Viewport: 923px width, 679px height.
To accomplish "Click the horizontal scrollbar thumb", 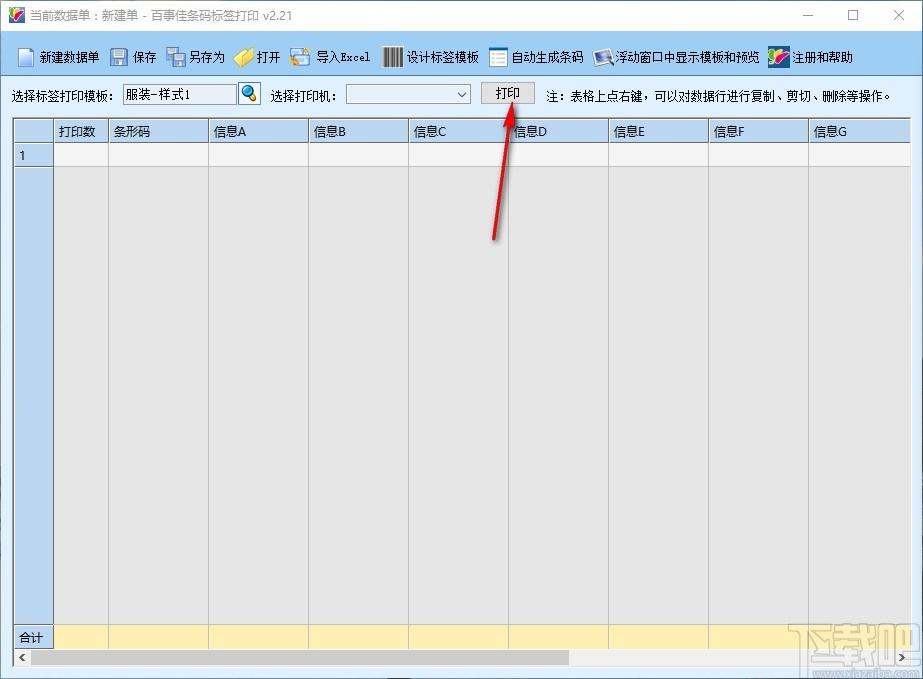I will [300, 657].
